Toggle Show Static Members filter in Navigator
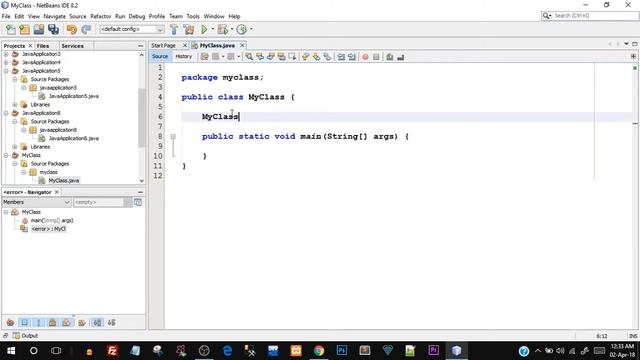The image size is (640, 360). click(x=39, y=322)
